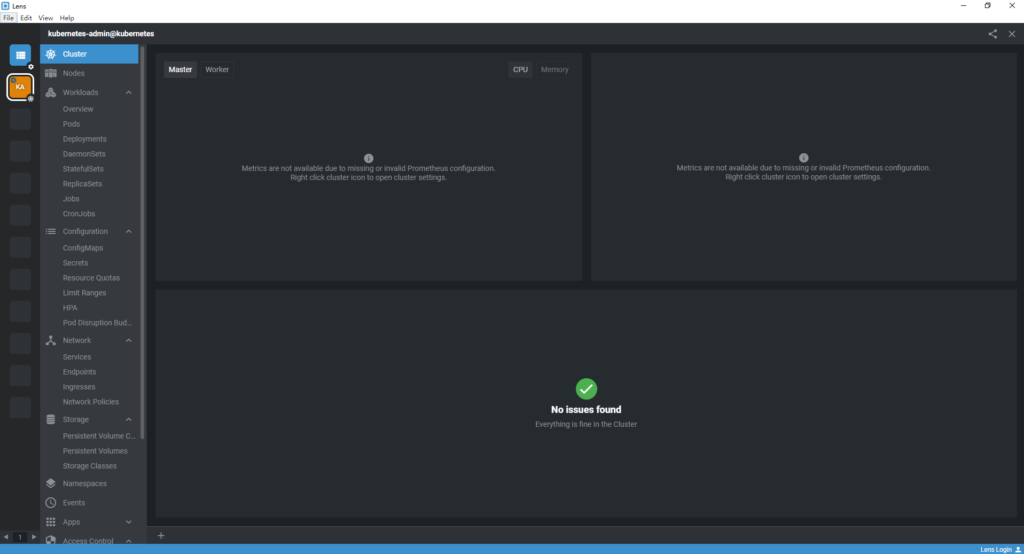
Task: Click the Nodes icon in sidebar
Action: (x=51, y=73)
